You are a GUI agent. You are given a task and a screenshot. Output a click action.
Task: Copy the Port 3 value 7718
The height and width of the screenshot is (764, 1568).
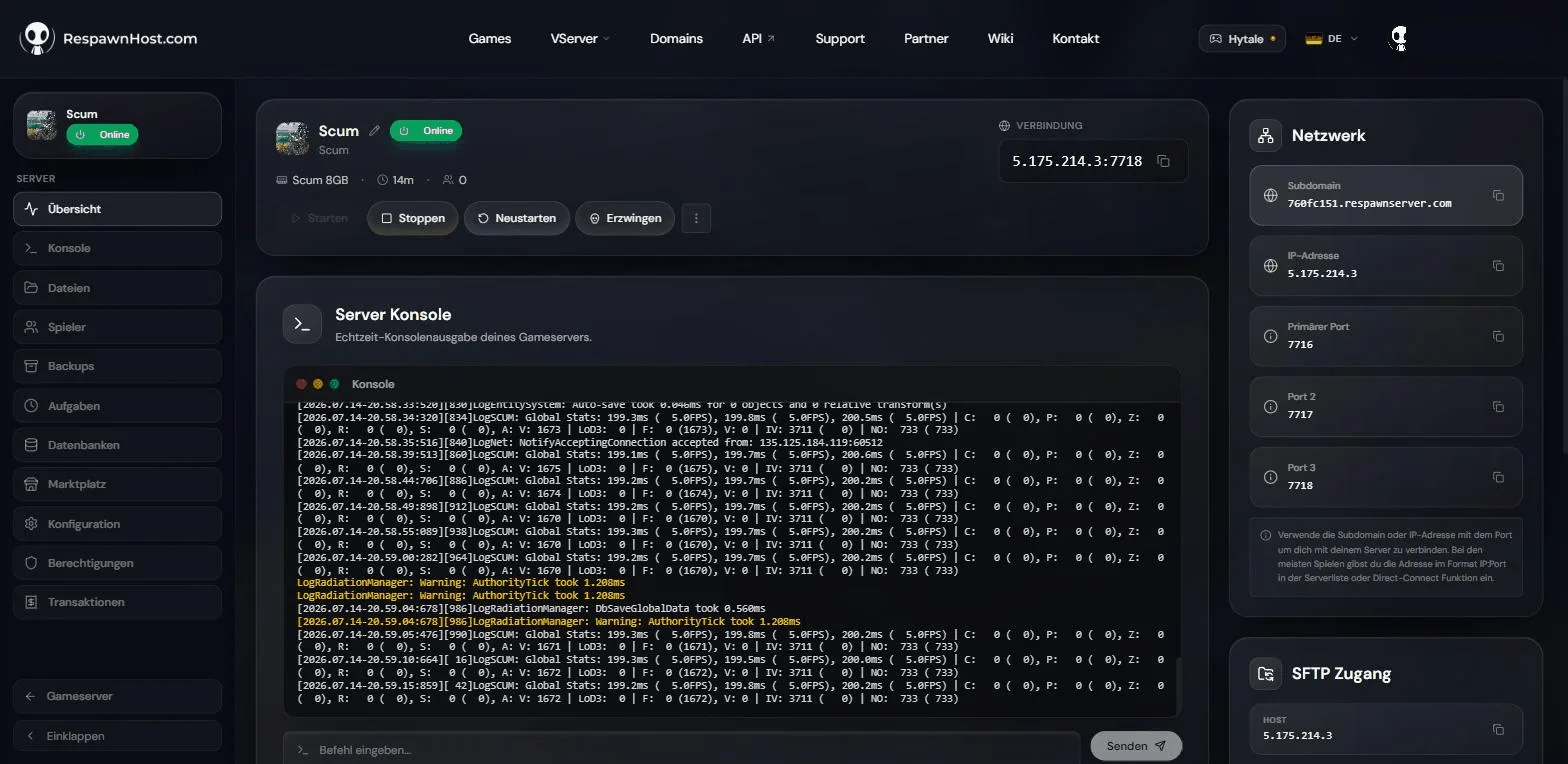pyautogui.click(x=1498, y=477)
